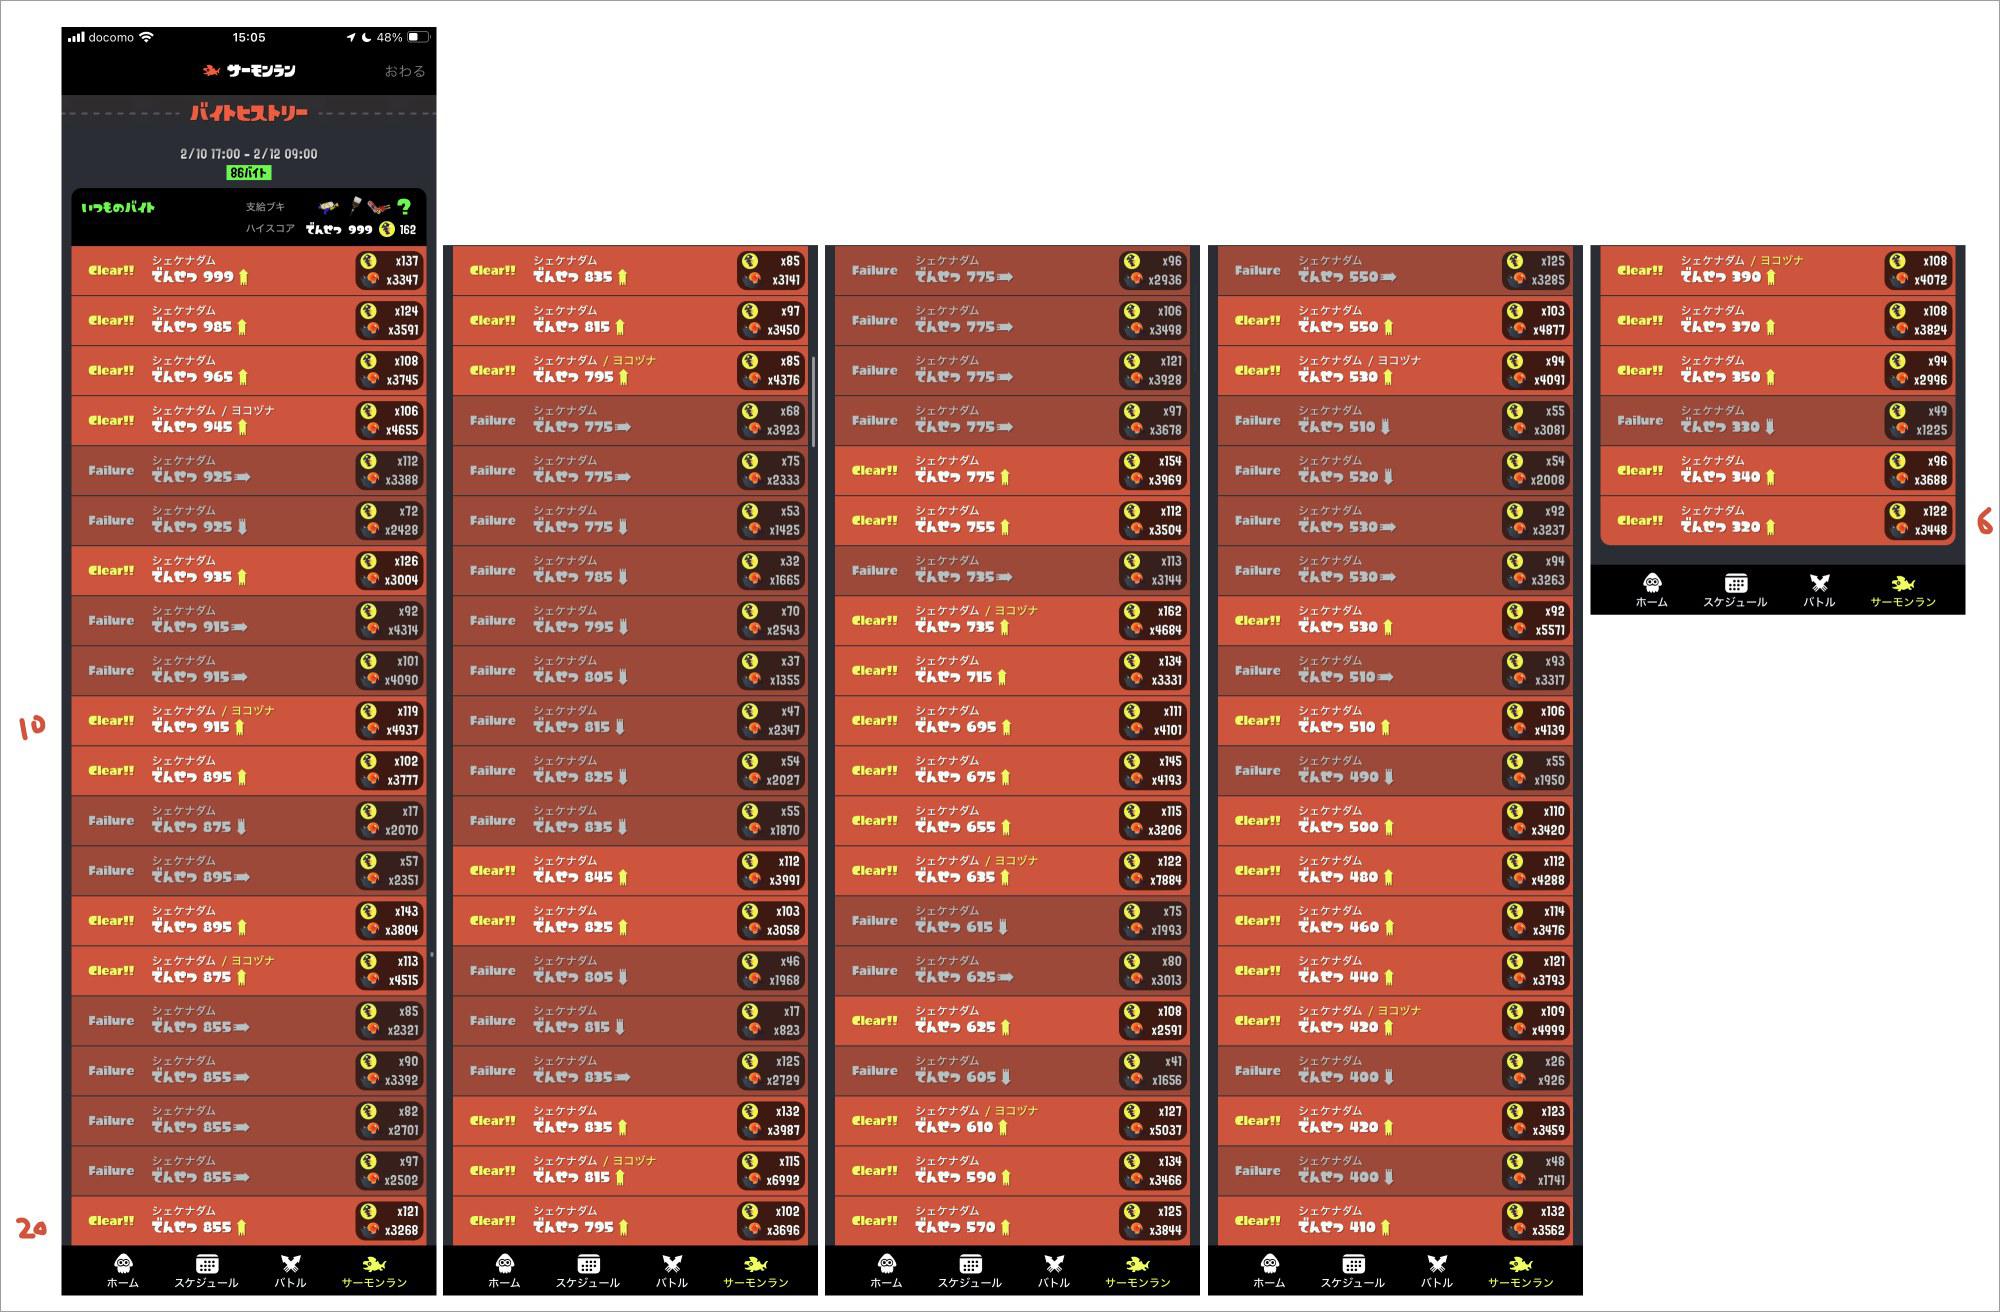Tap the スケジュール icon in the fourth screenshot

click(1353, 1264)
